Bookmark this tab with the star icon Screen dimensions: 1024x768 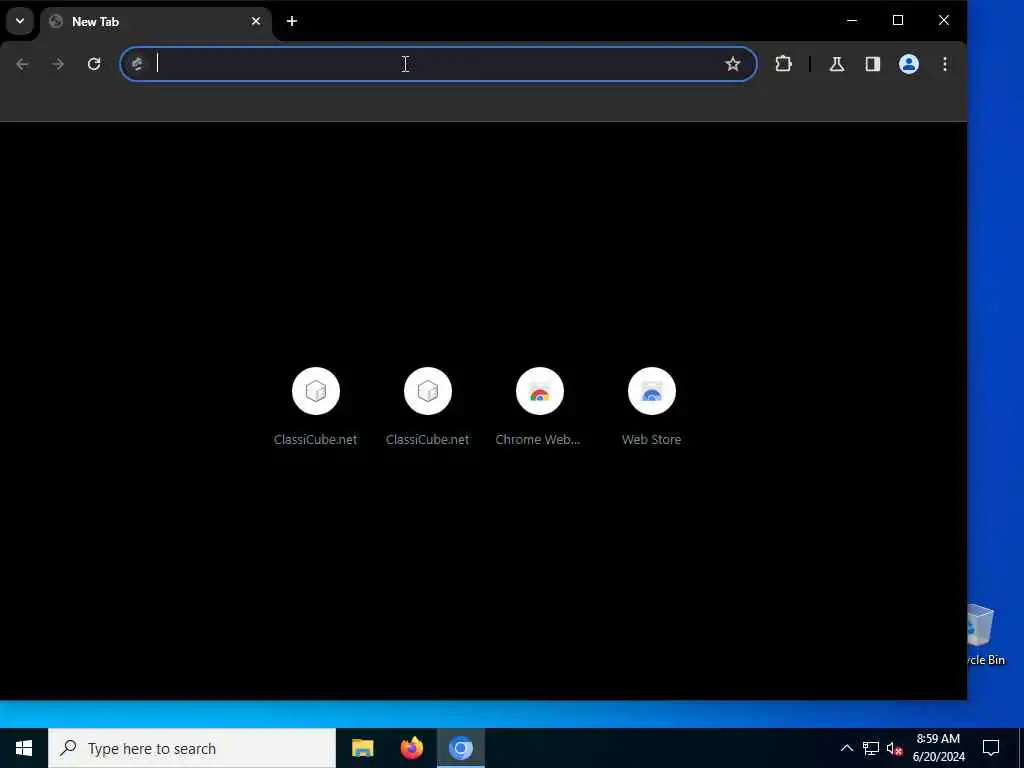pos(733,64)
